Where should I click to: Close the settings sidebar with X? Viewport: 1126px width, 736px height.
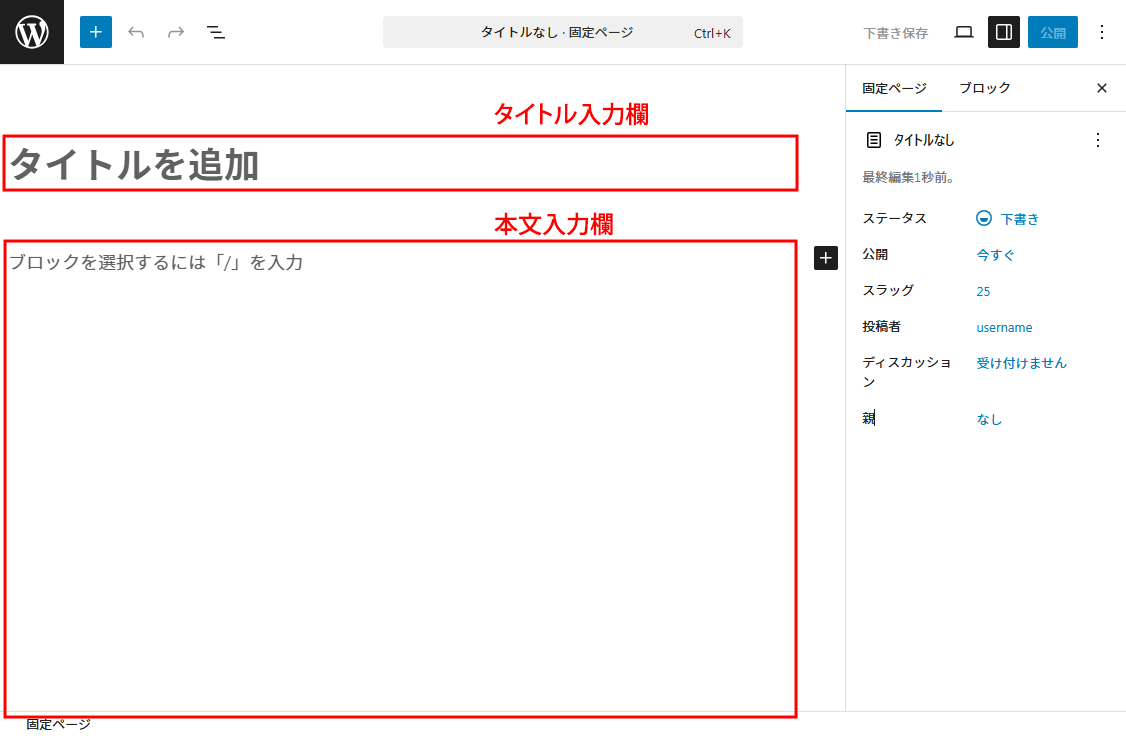tap(1102, 88)
